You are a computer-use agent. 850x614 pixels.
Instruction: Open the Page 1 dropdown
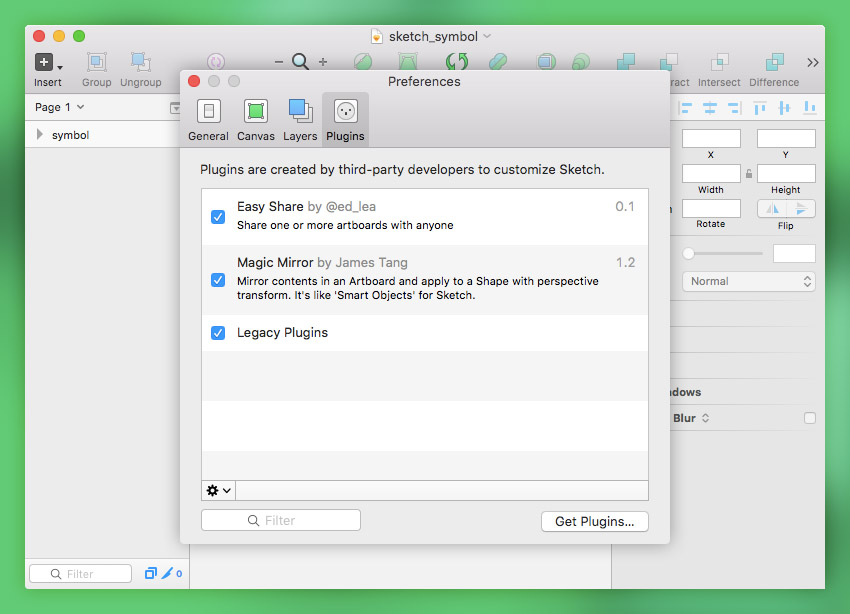pos(59,107)
